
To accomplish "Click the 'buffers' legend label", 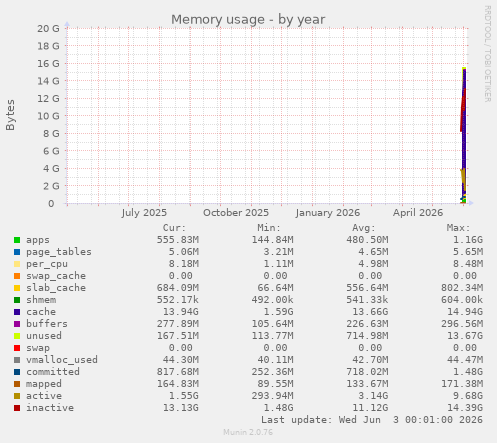I will coord(47,324).
